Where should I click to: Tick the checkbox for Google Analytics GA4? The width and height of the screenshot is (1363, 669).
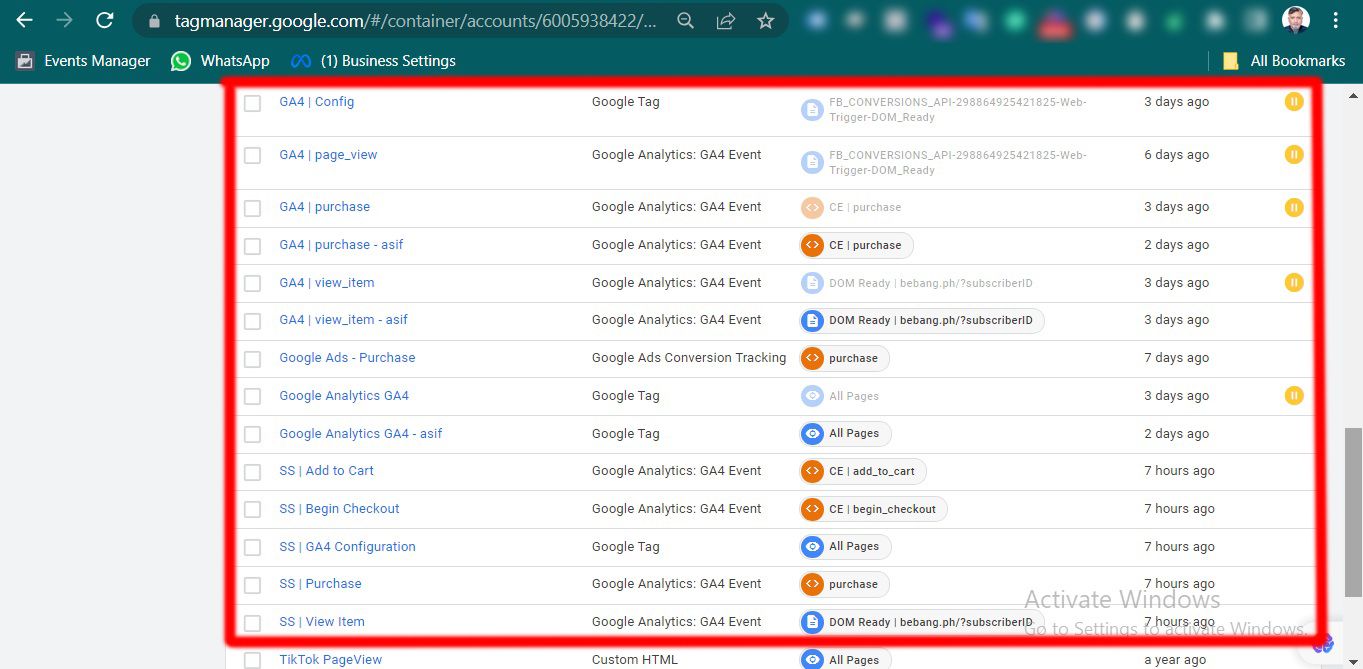tap(252, 397)
